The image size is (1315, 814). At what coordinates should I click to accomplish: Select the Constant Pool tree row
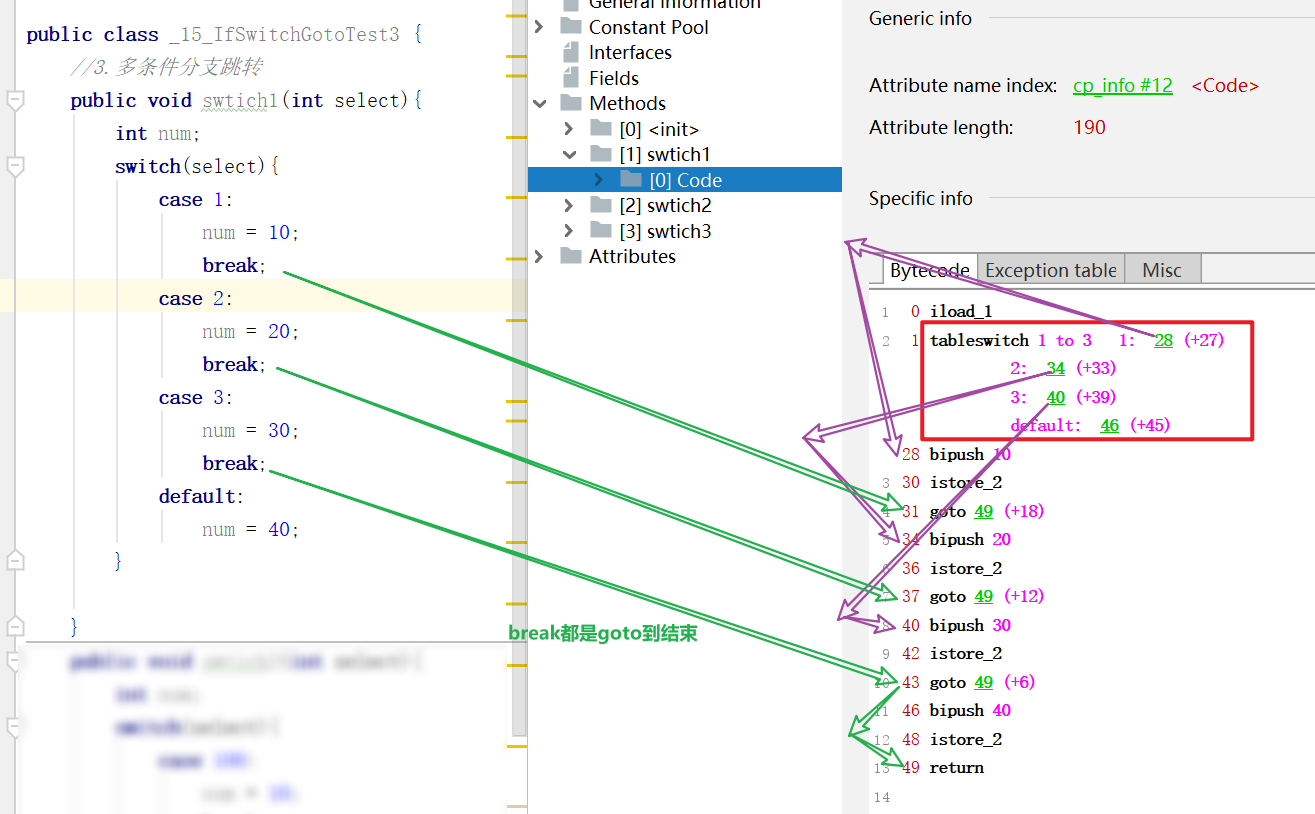(x=685, y=27)
